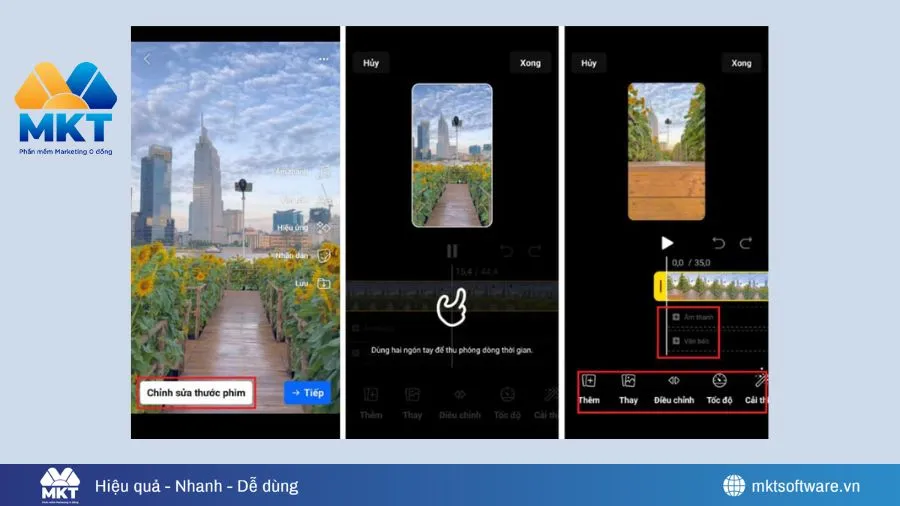This screenshot has width=900, height=506.
Task: Tap the two-finger pinch gesture hint icon
Action: [x=452, y=308]
